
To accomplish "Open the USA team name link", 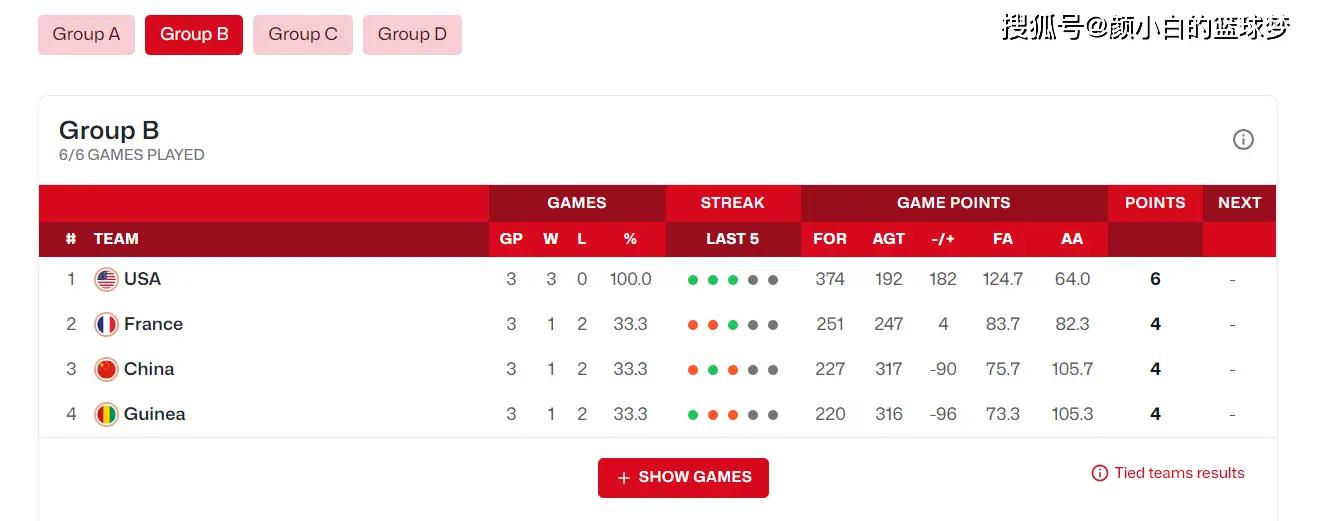I will coord(142,279).
